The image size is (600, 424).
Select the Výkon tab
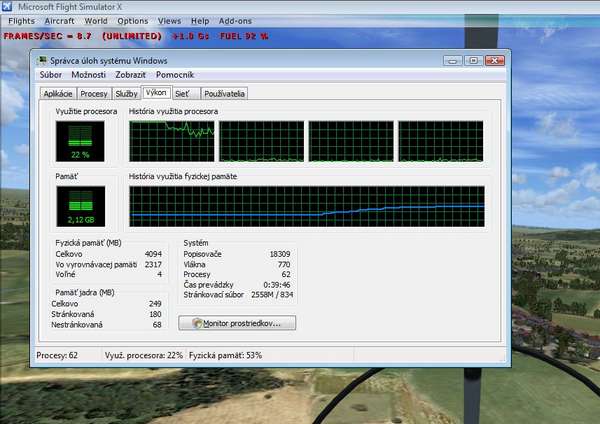(x=156, y=93)
